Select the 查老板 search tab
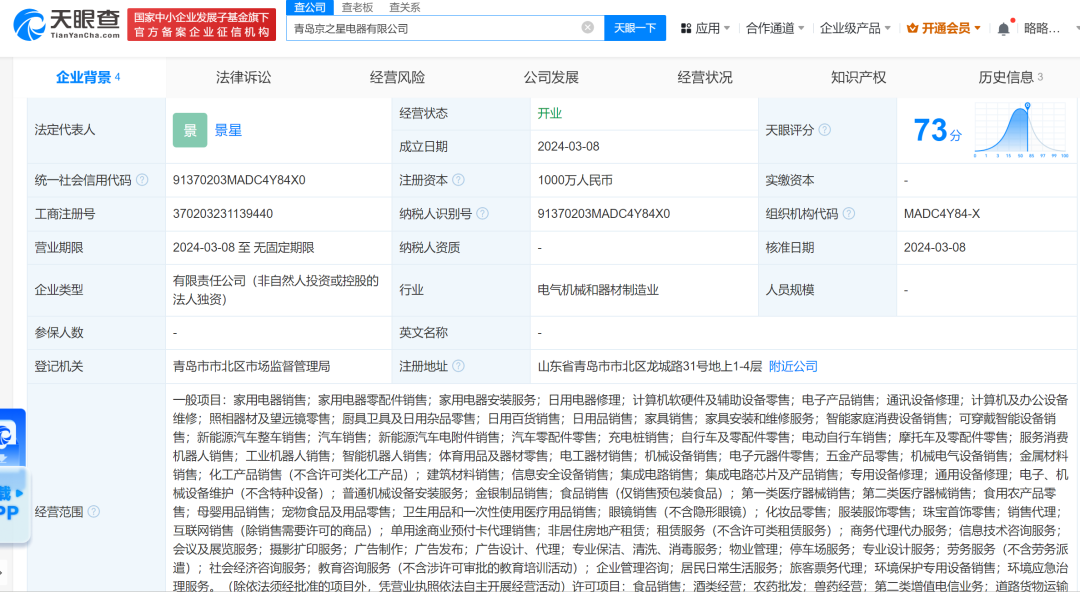 pos(358,7)
